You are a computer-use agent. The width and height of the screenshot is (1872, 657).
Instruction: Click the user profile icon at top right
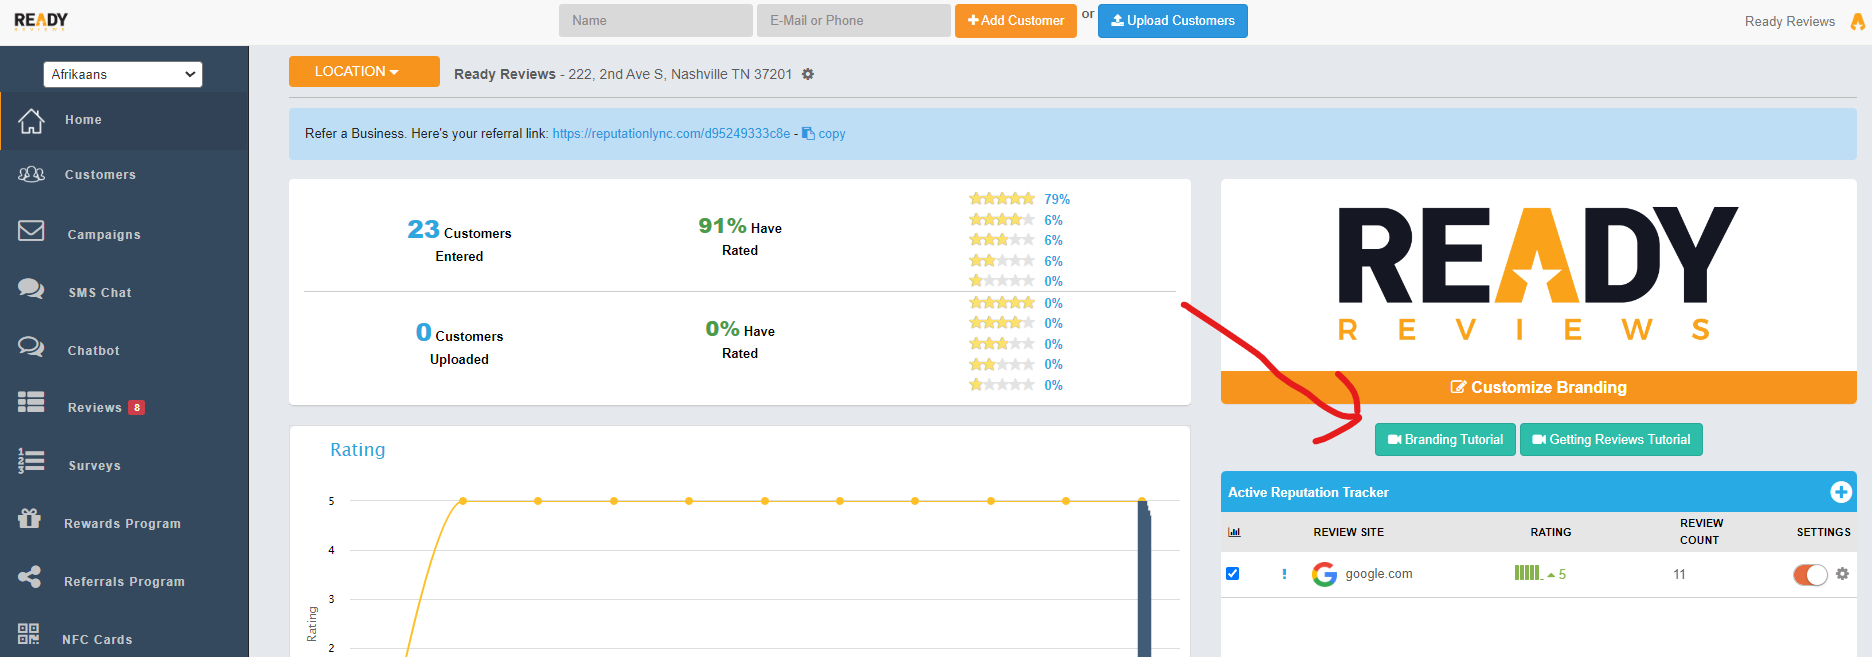[1857, 21]
